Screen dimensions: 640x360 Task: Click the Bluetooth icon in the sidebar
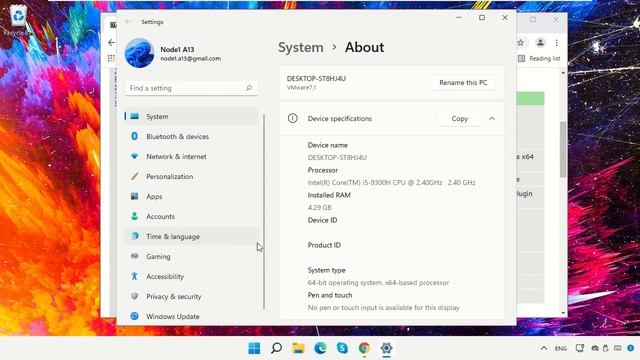134,136
